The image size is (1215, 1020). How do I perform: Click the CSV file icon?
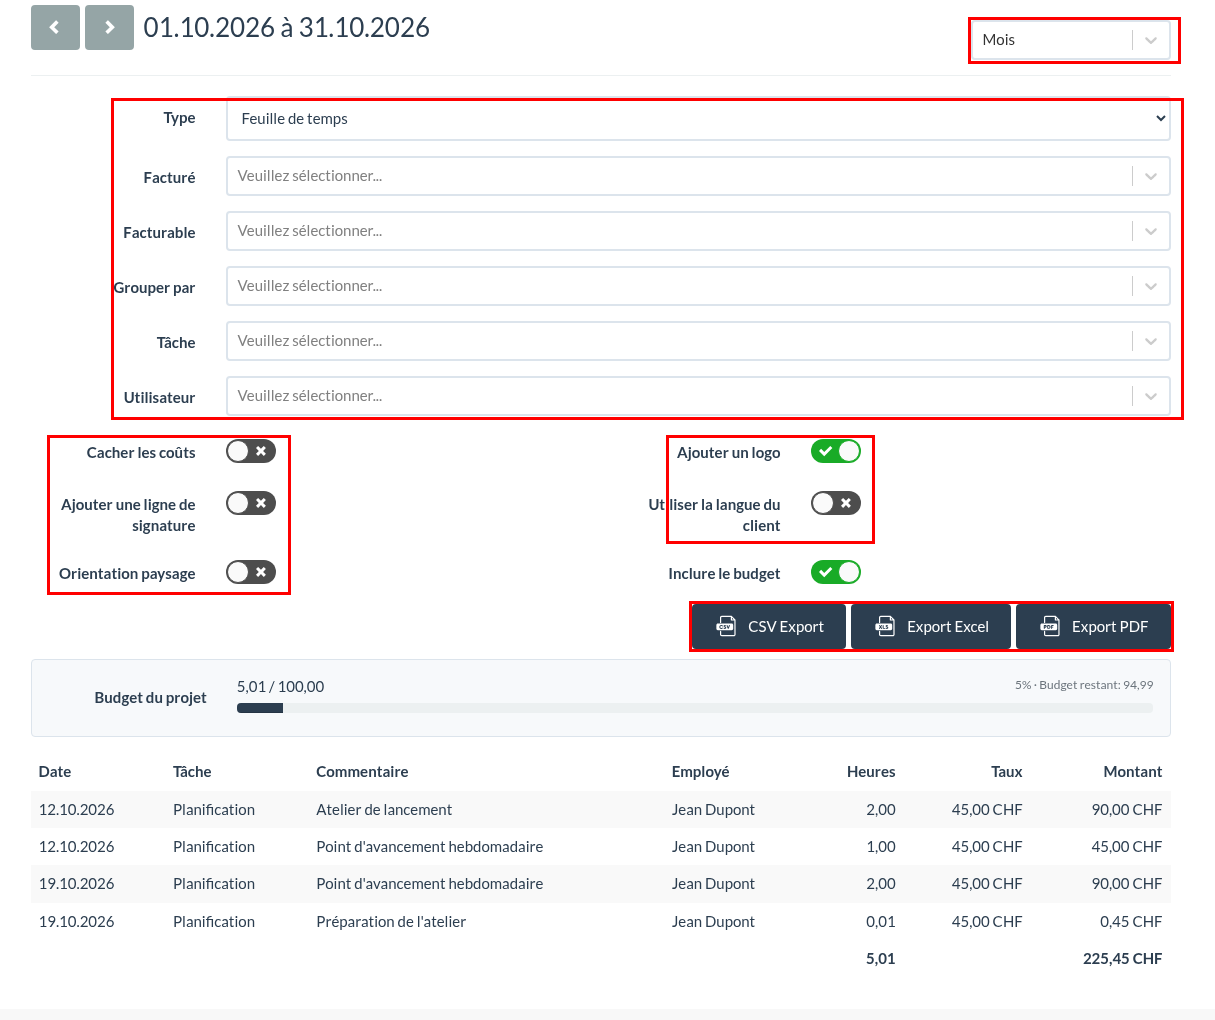pyautogui.click(x=727, y=627)
